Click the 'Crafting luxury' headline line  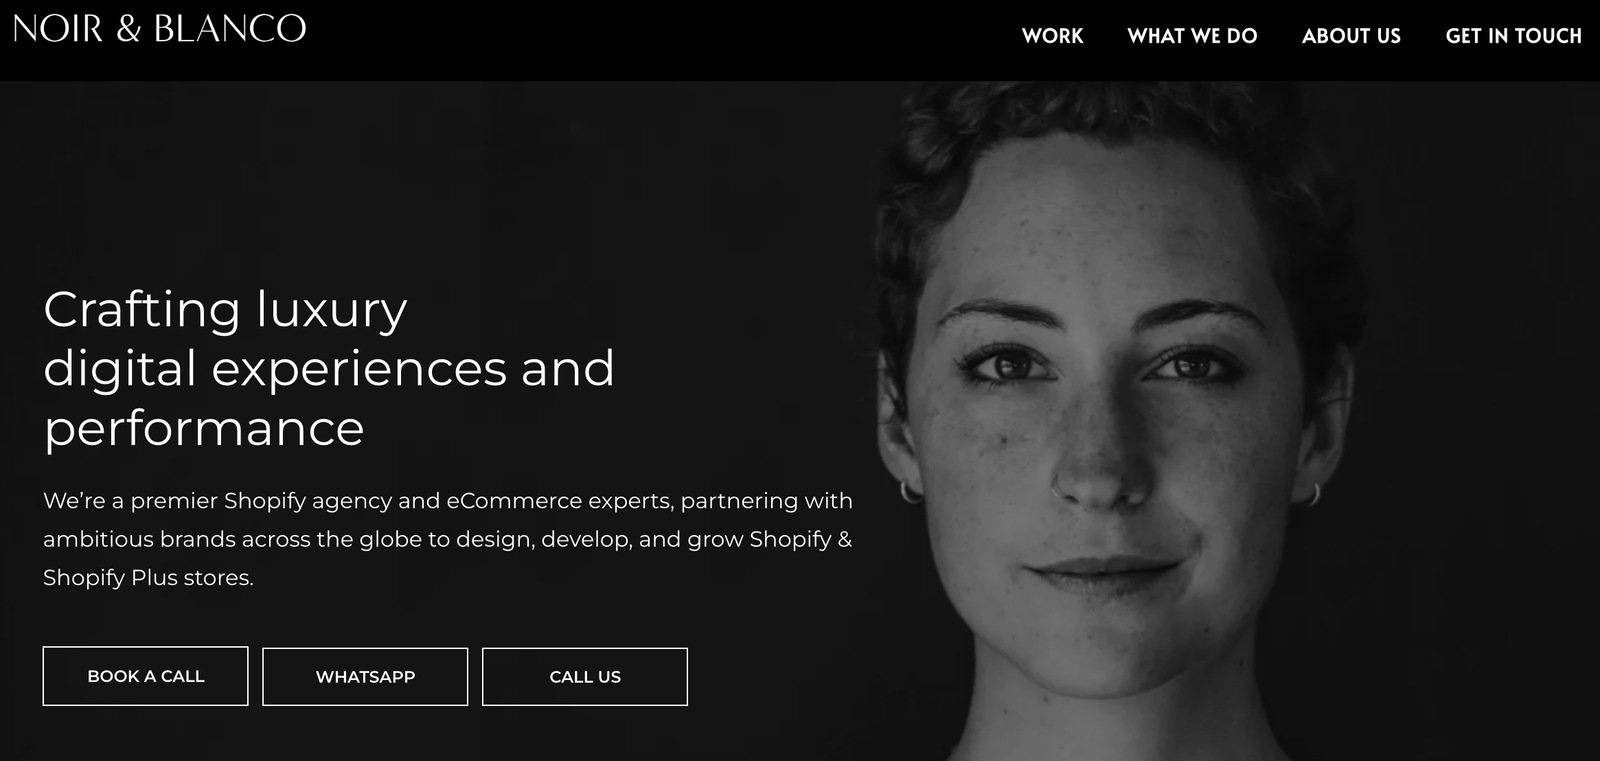225,309
